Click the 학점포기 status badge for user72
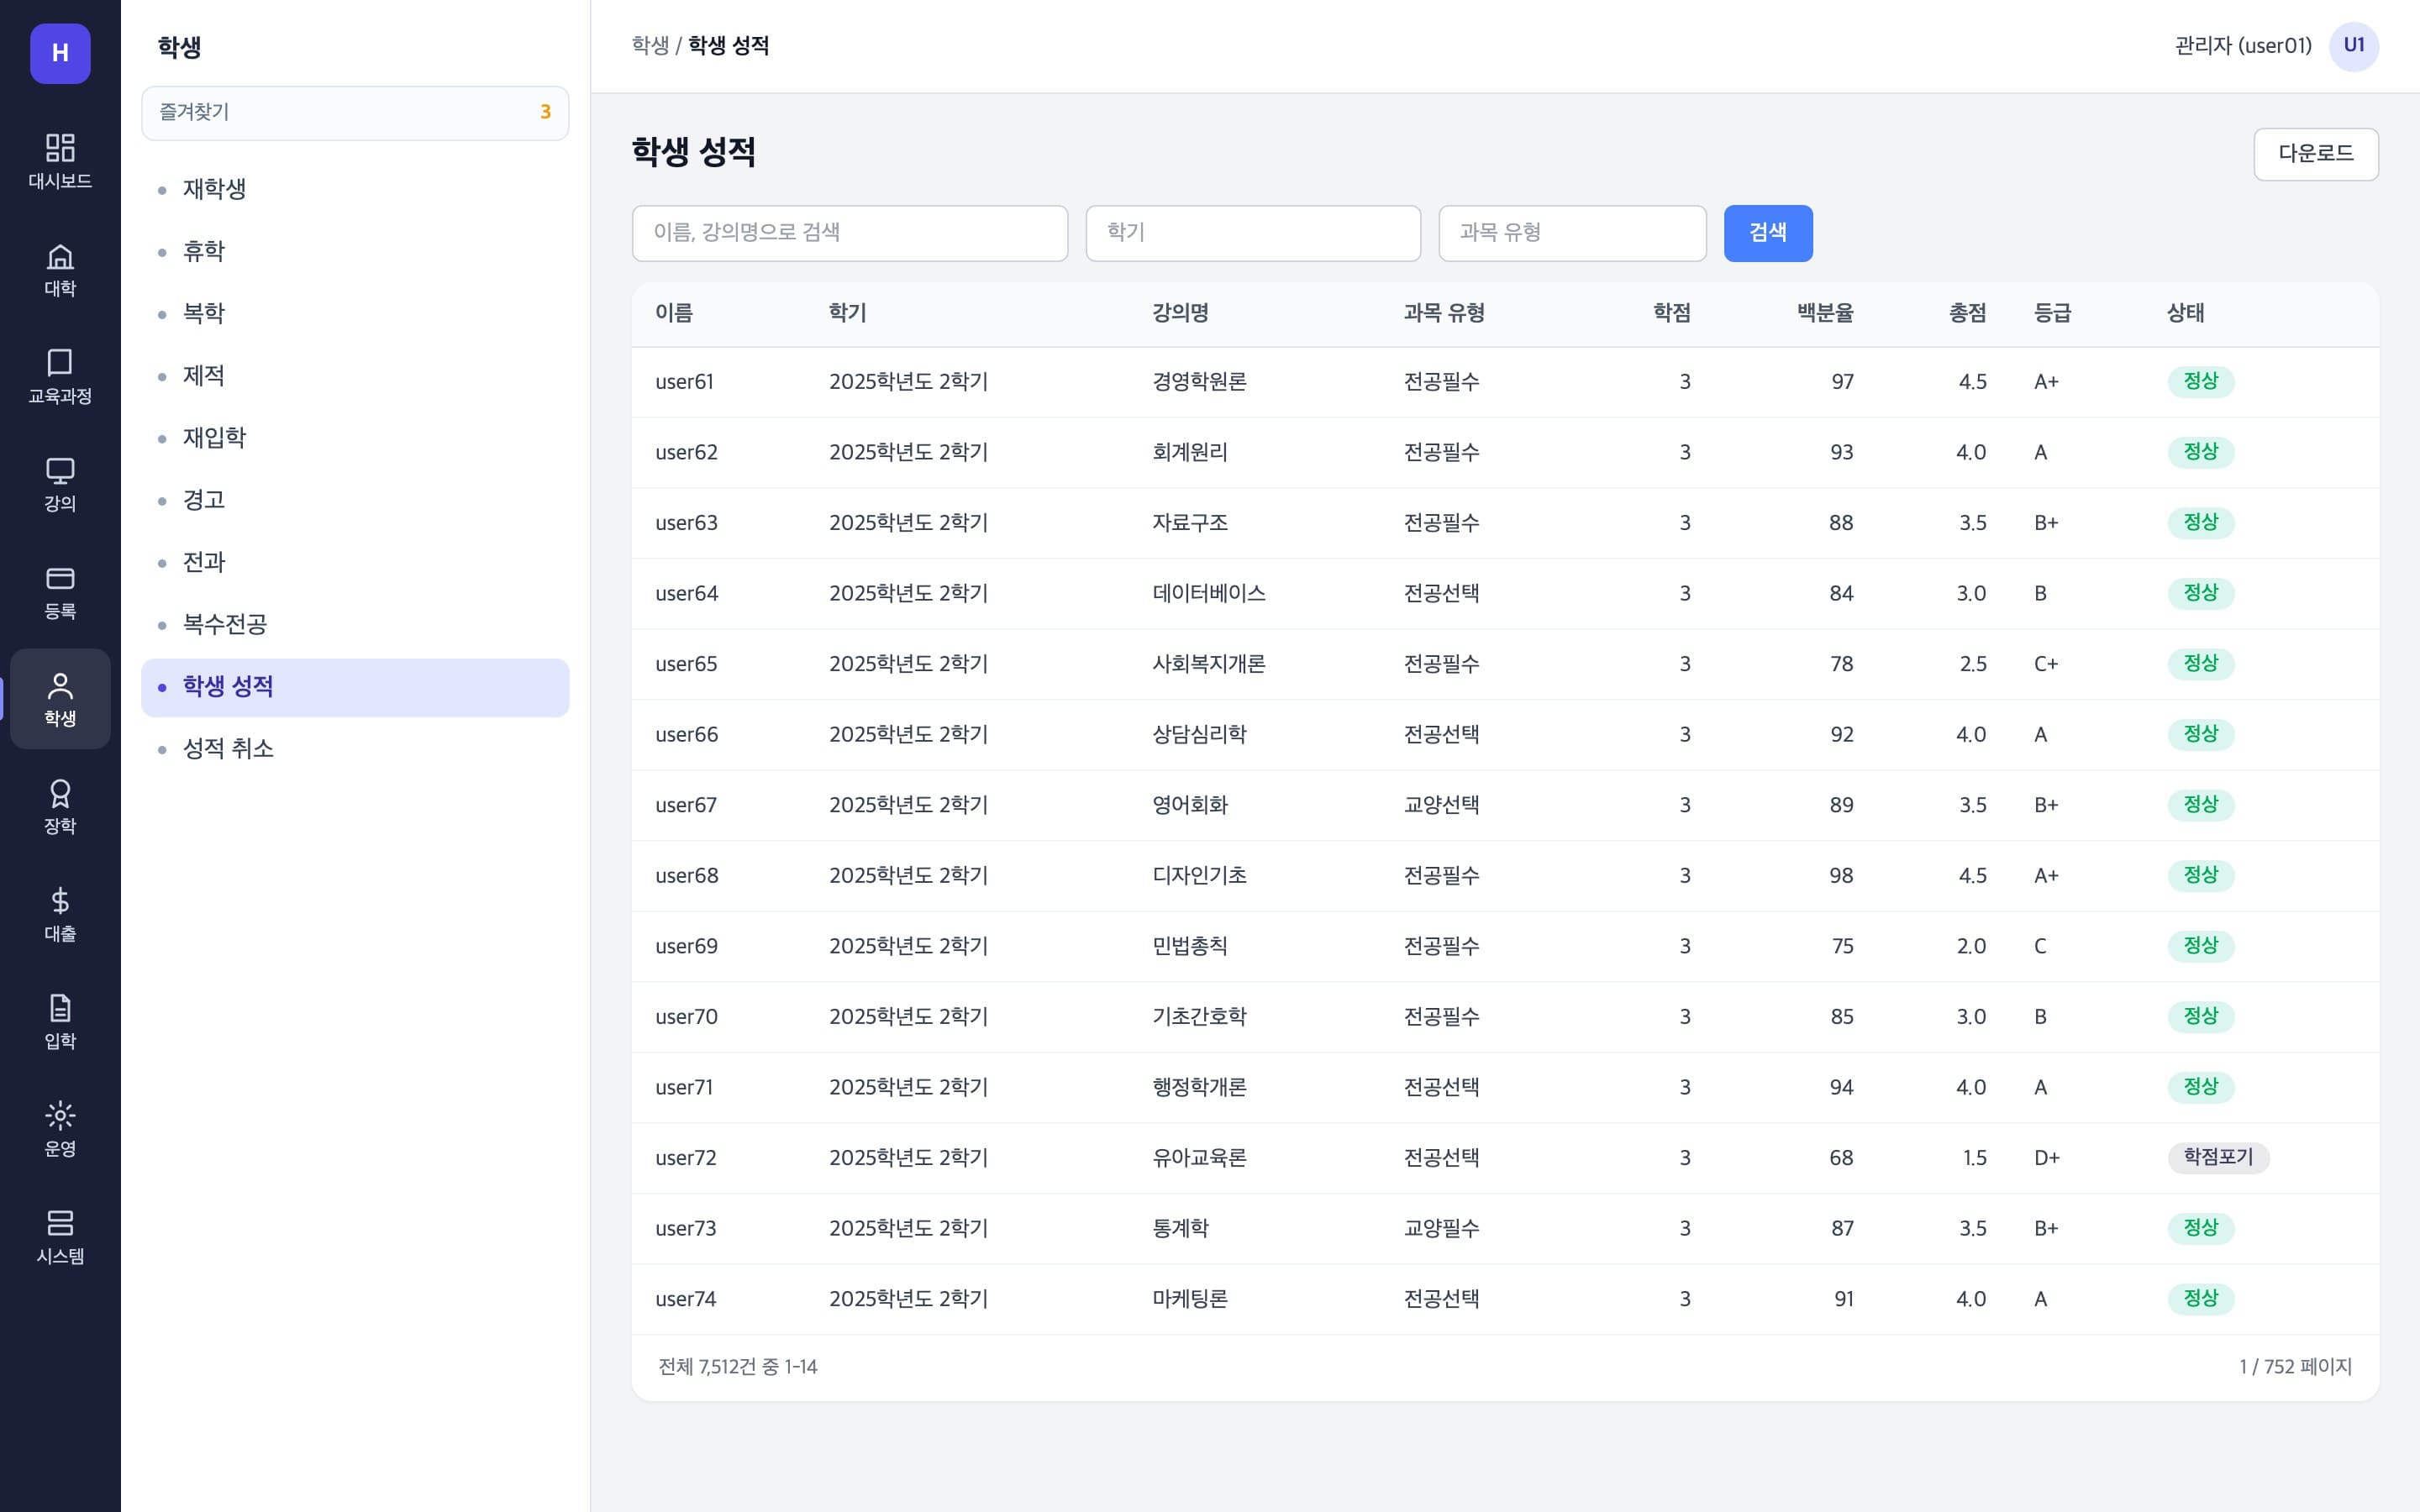This screenshot has width=2420, height=1512. pyautogui.click(x=2218, y=1158)
